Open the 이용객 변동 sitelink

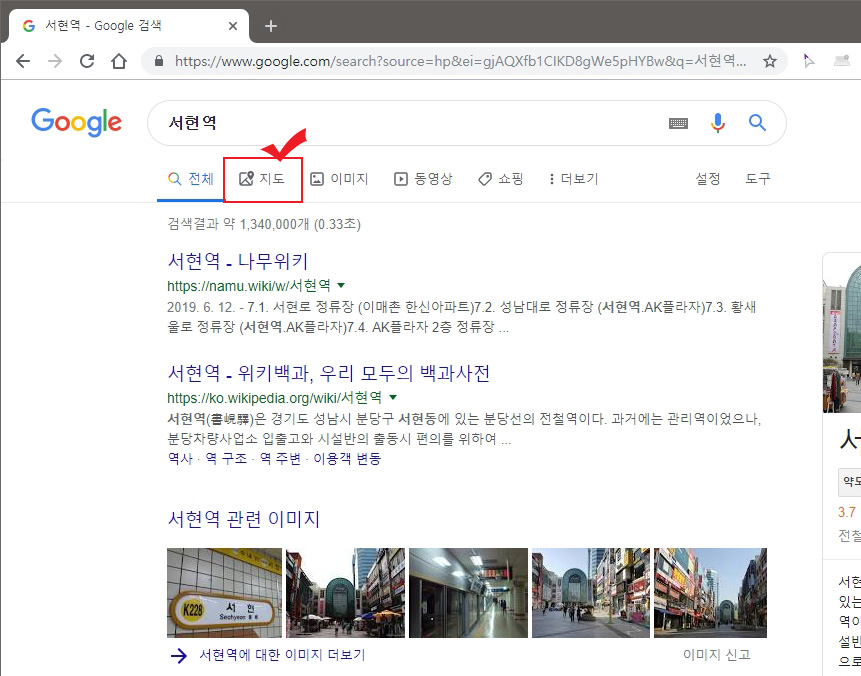347,459
